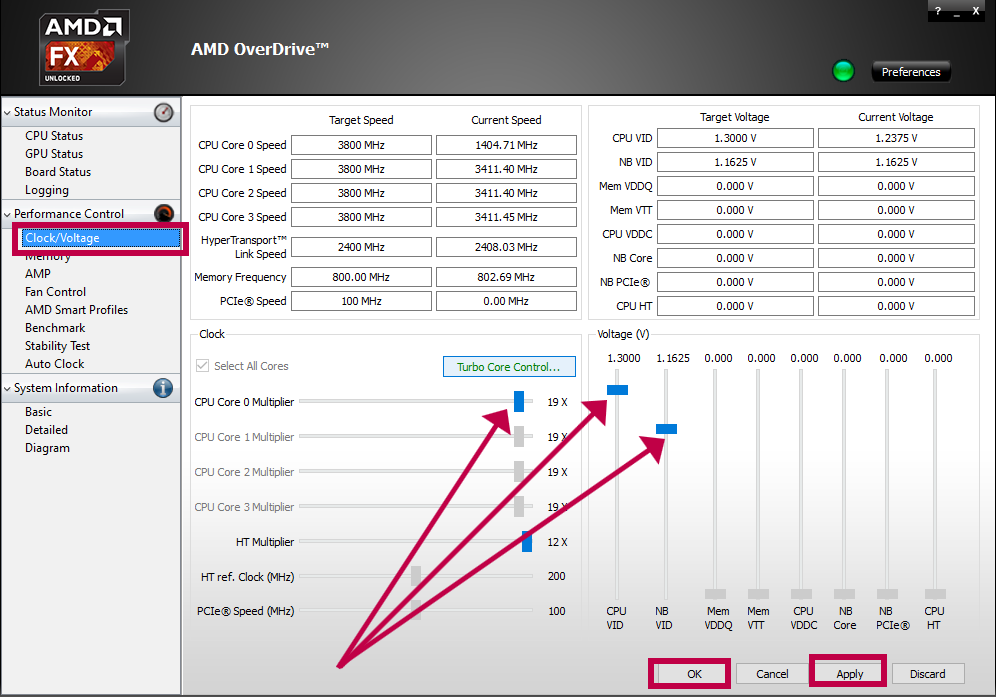Click the Performance Control speedometer icon
The image size is (996, 697).
coord(164,213)
